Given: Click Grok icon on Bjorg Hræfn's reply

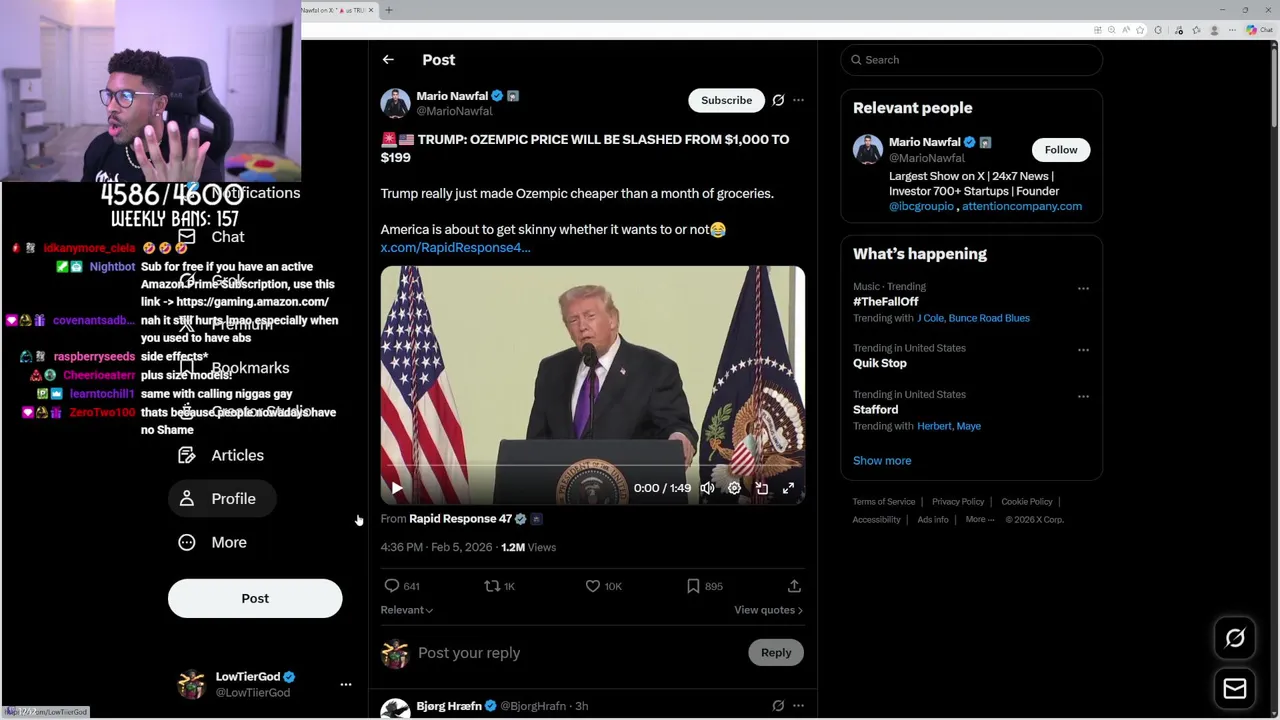Looking at the screenshot, I should [778, 706].
